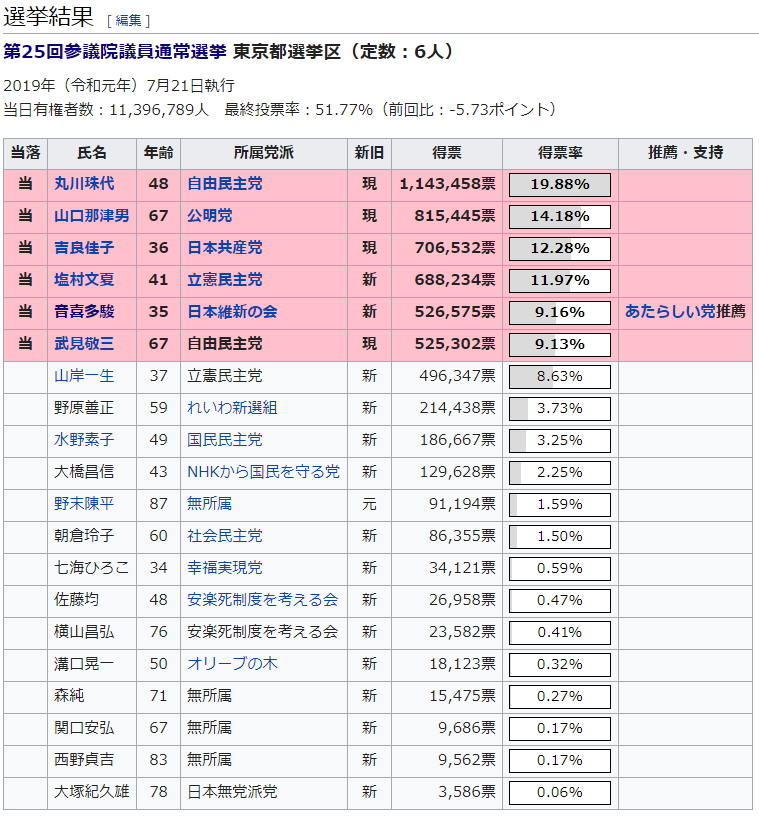Image resolution: width=759 pixels, height=816 pixels.
Task: Select the 佐藤均 name cell
Action: 92,600
